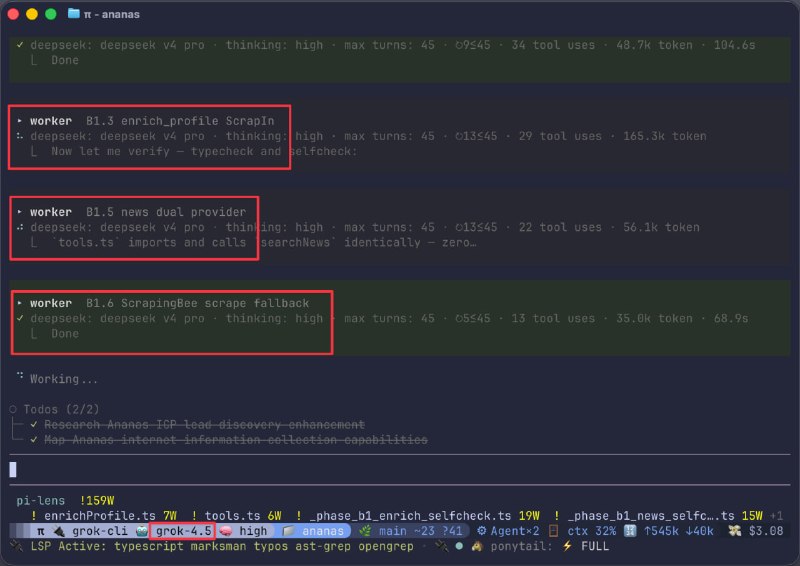The height and width of the screenshot is (566, 800).
Task: Click the folder icon before 'ananas' in status bar
Action: [289, 531]
